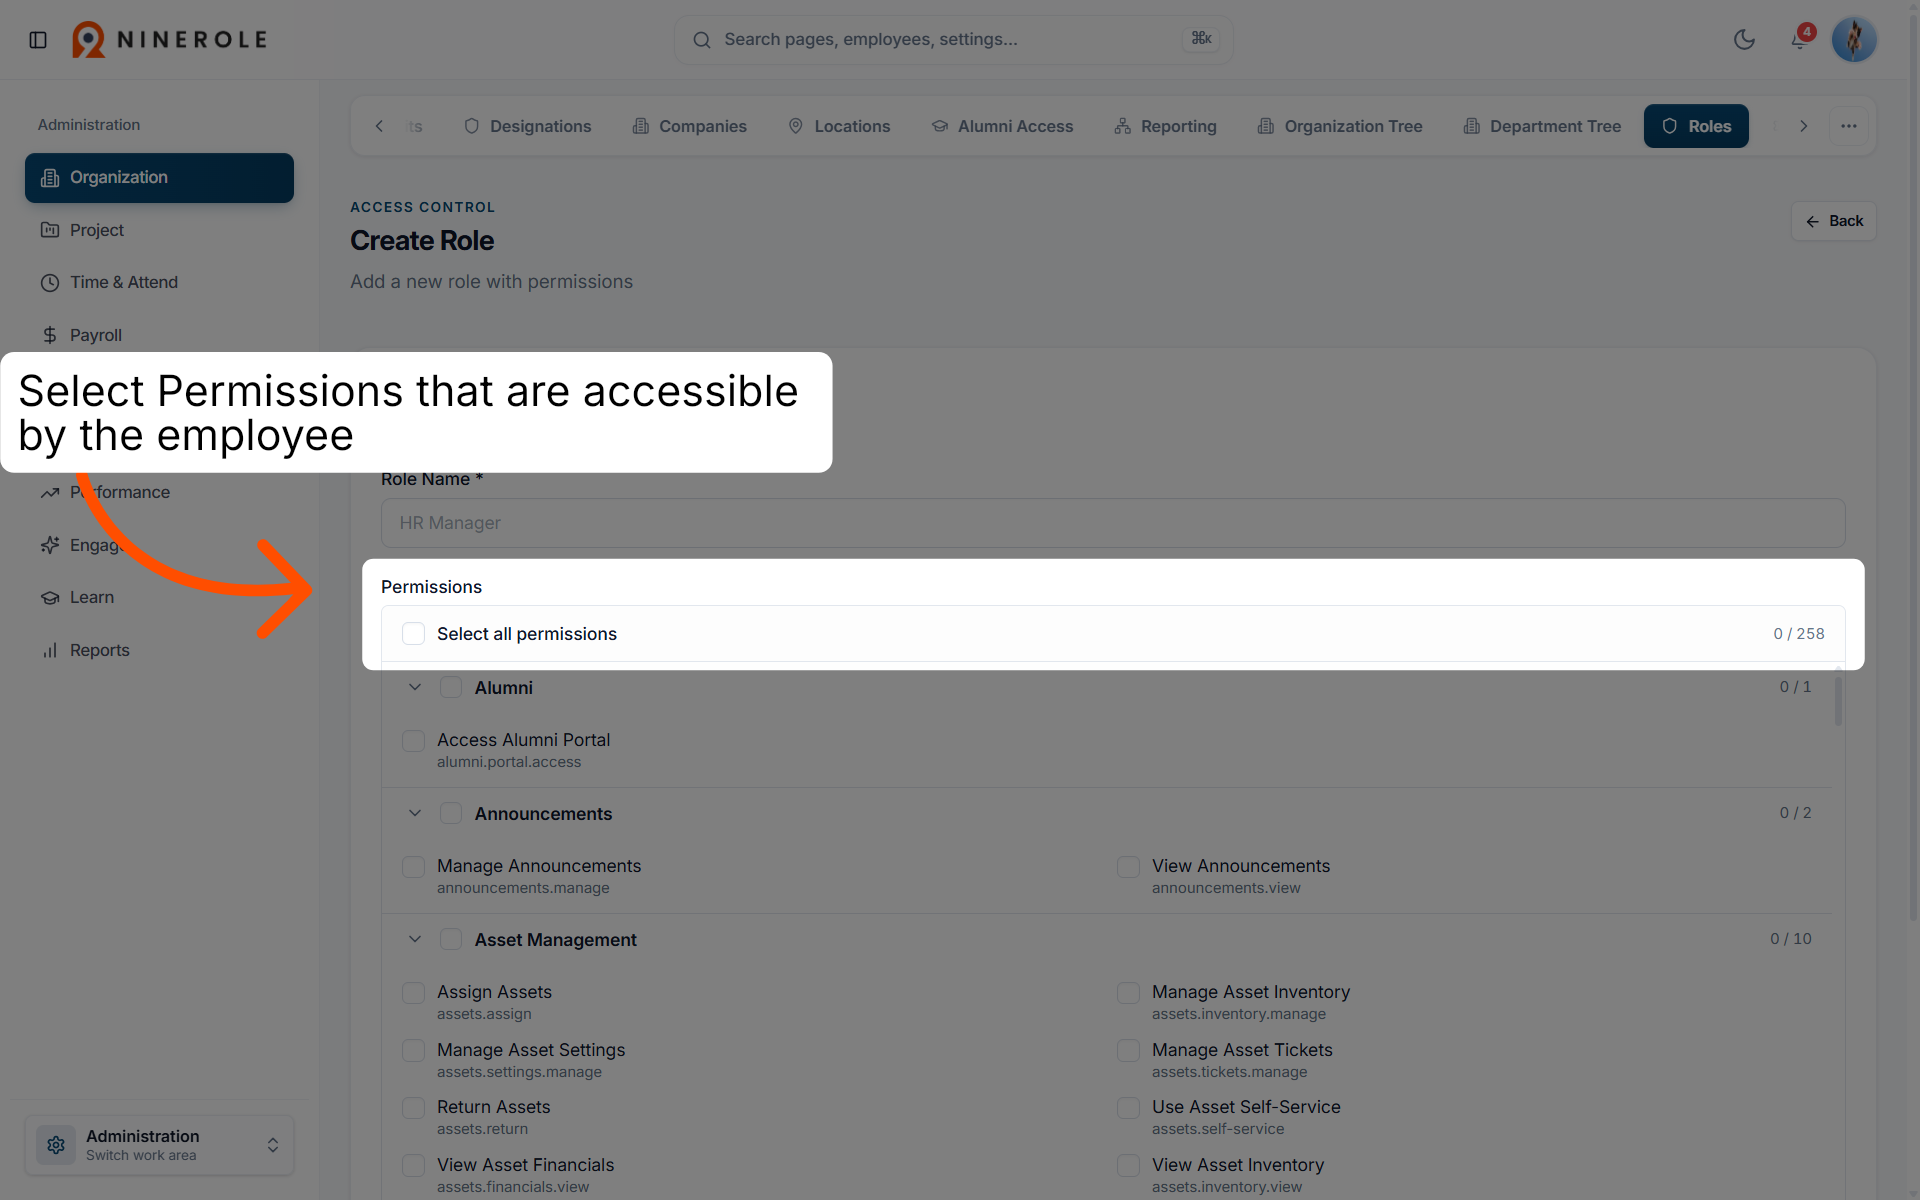Check the Asset Management group checkbox

pyautogui.click(x=451, y=939)
